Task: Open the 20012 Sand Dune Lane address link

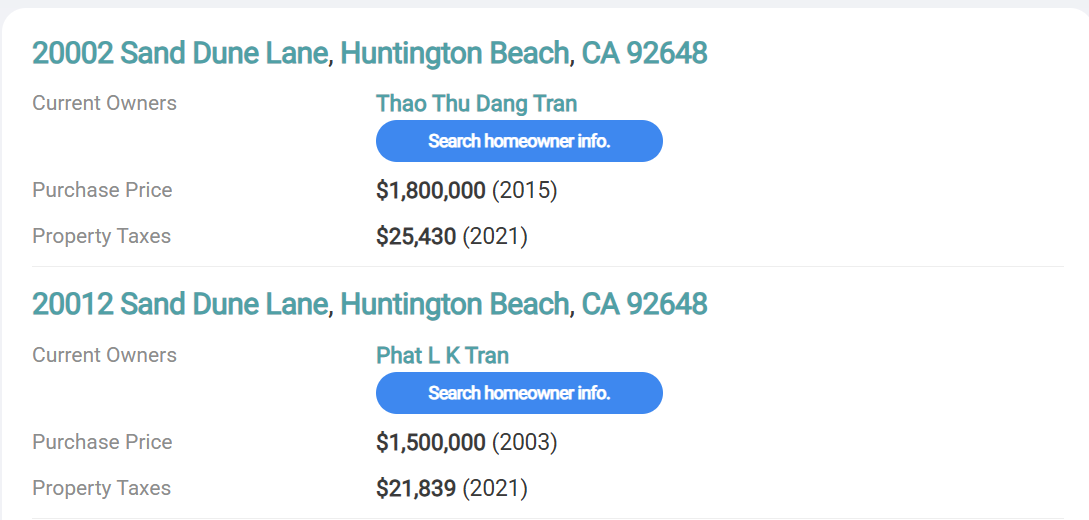Action: [x=180, y=304]
